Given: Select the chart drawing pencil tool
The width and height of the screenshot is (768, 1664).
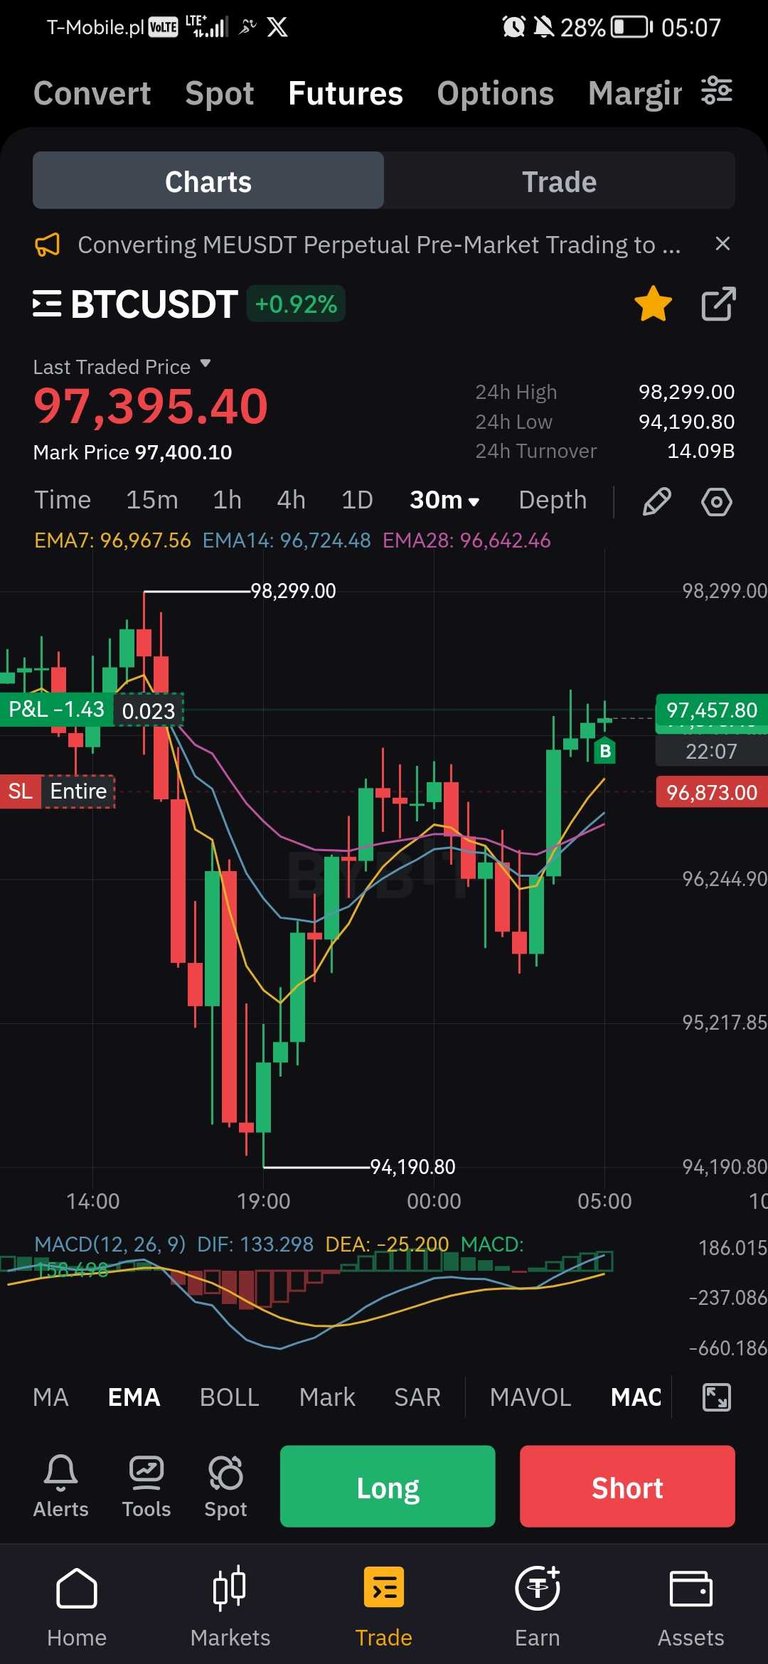Looking at the screenshot, I should pyautogui.click(x=656, y=501).
